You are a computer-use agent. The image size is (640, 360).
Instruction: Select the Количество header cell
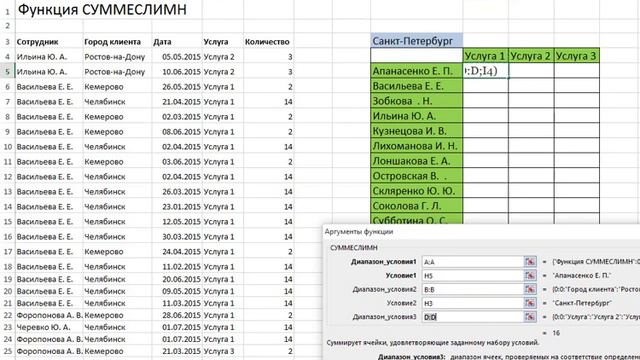point(268,42)
